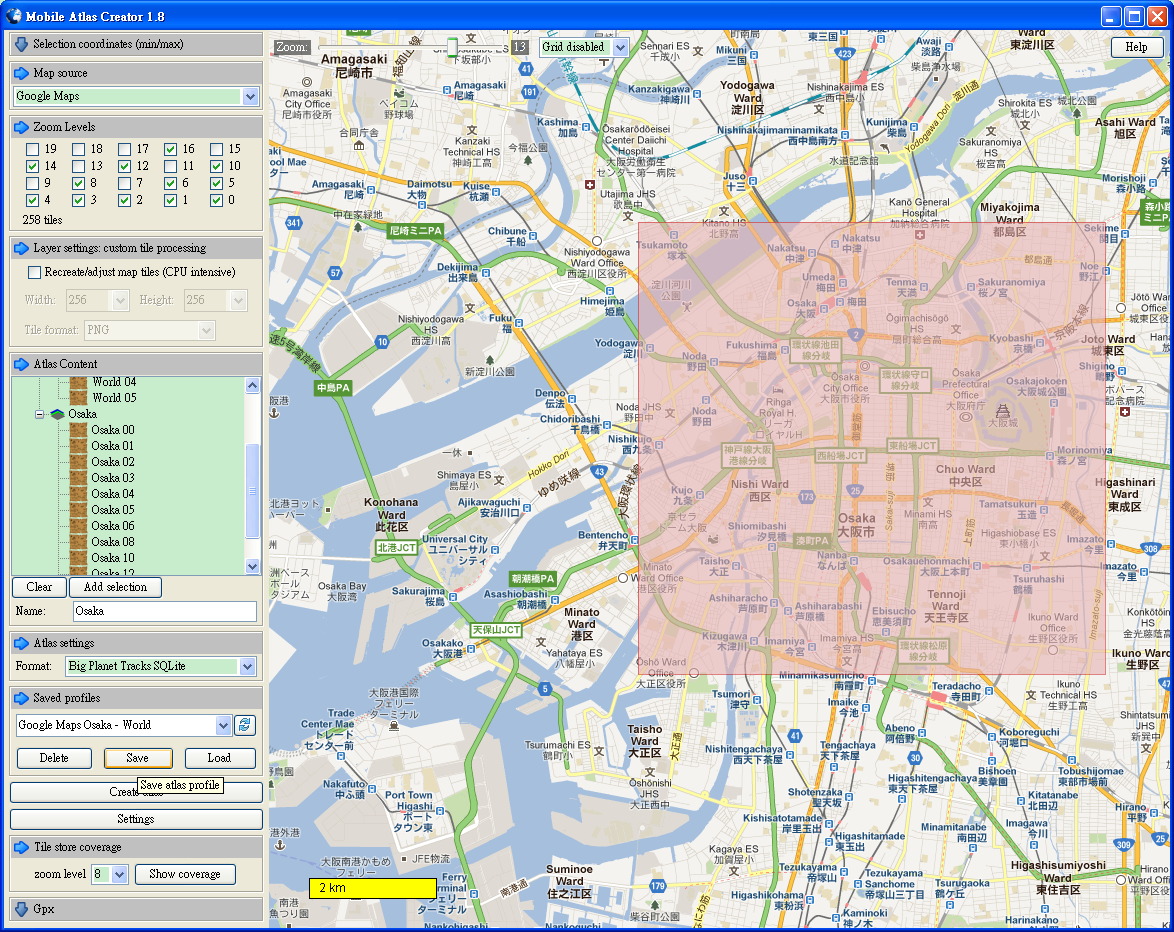
Task: Open the tile Height dropdown
Action: point(238,301)
